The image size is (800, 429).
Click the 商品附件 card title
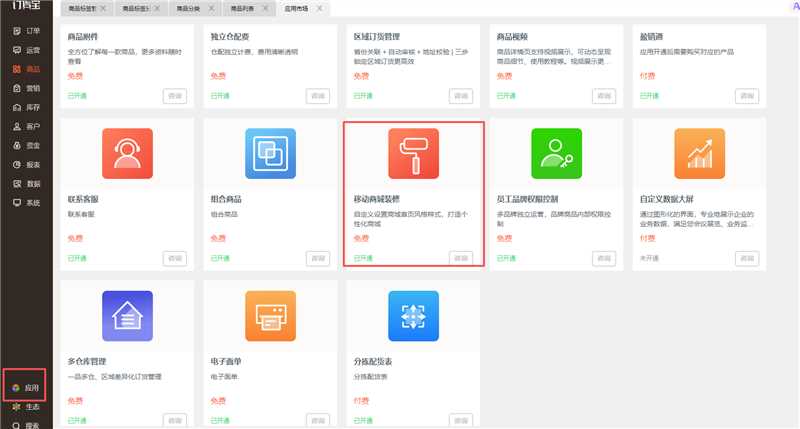pyautogui.click(x=83, y=37)
